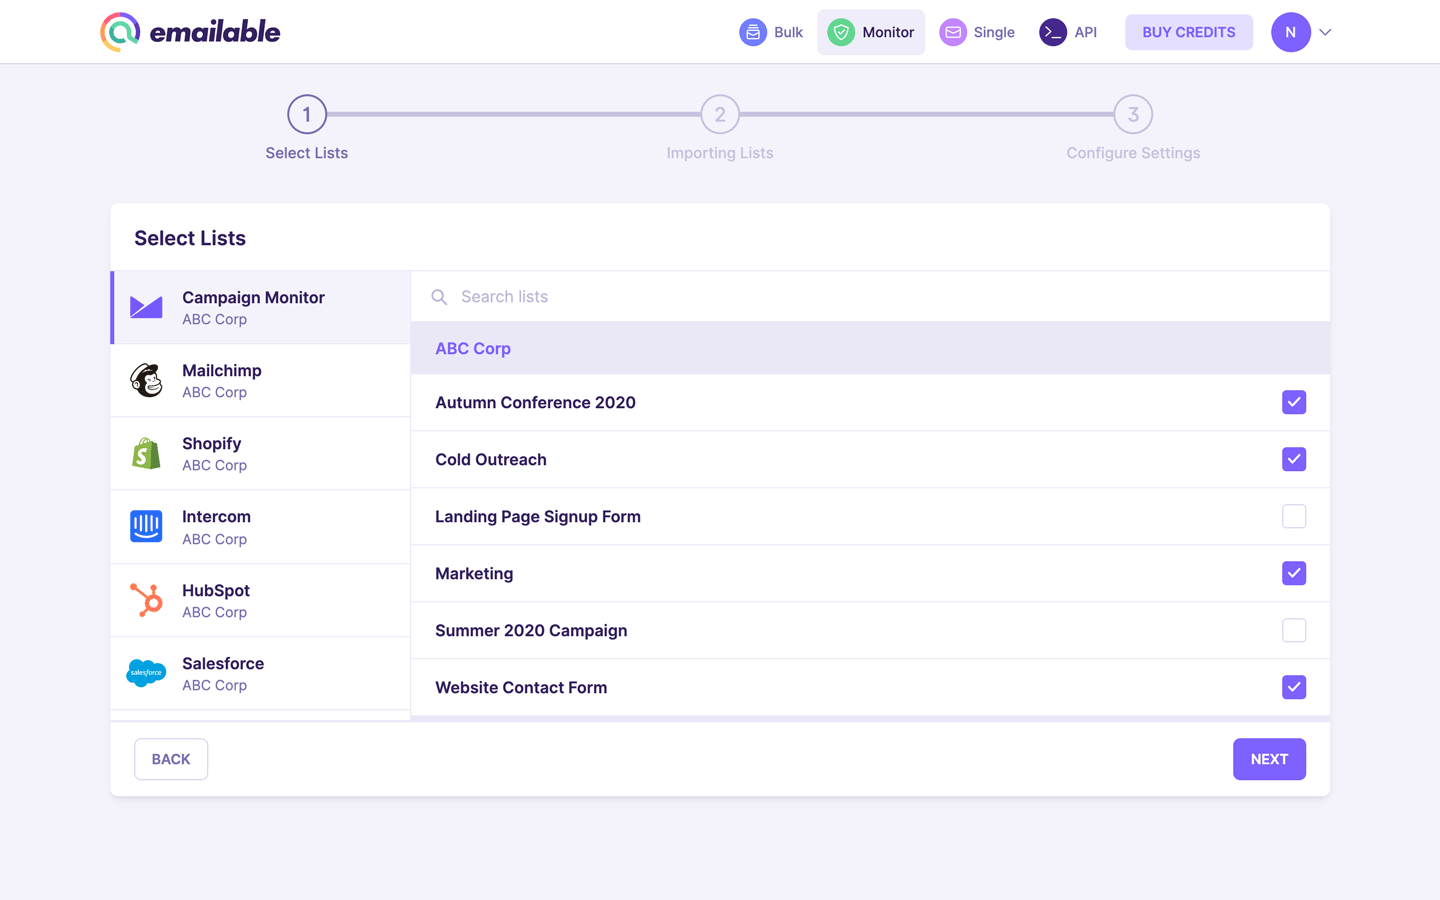
Task: Select HubSpot integration
Action: [261, 600]
